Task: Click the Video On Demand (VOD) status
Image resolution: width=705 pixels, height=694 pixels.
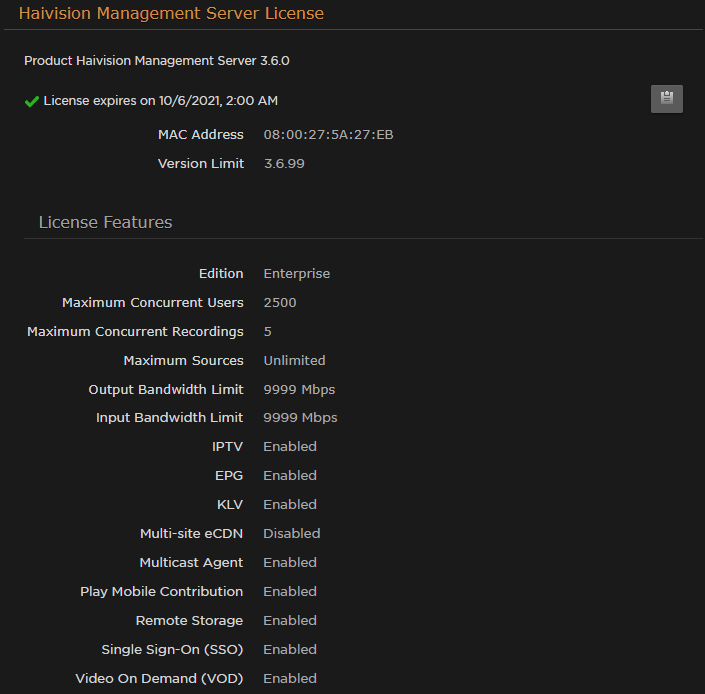Action: pyautogui.click(x=290, y=679)
